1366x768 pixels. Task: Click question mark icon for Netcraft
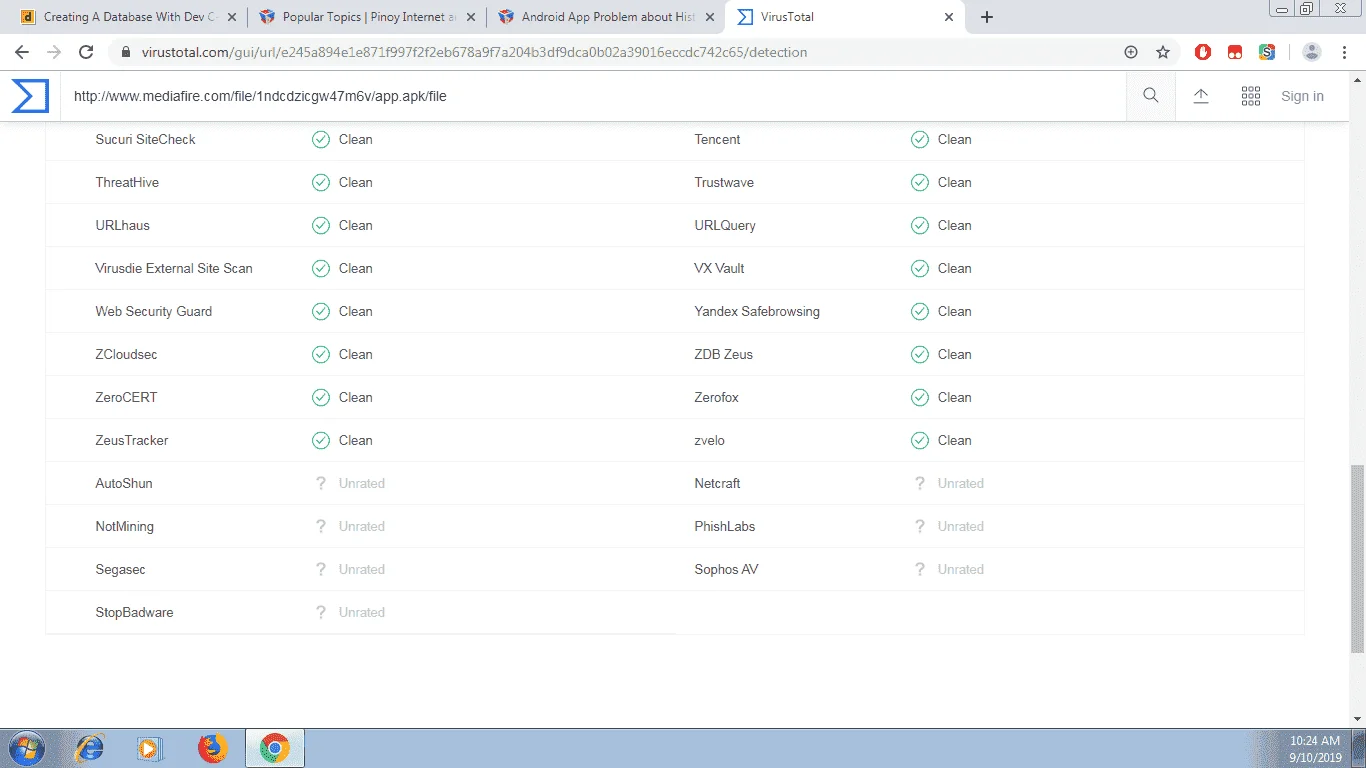coord(920,483)
